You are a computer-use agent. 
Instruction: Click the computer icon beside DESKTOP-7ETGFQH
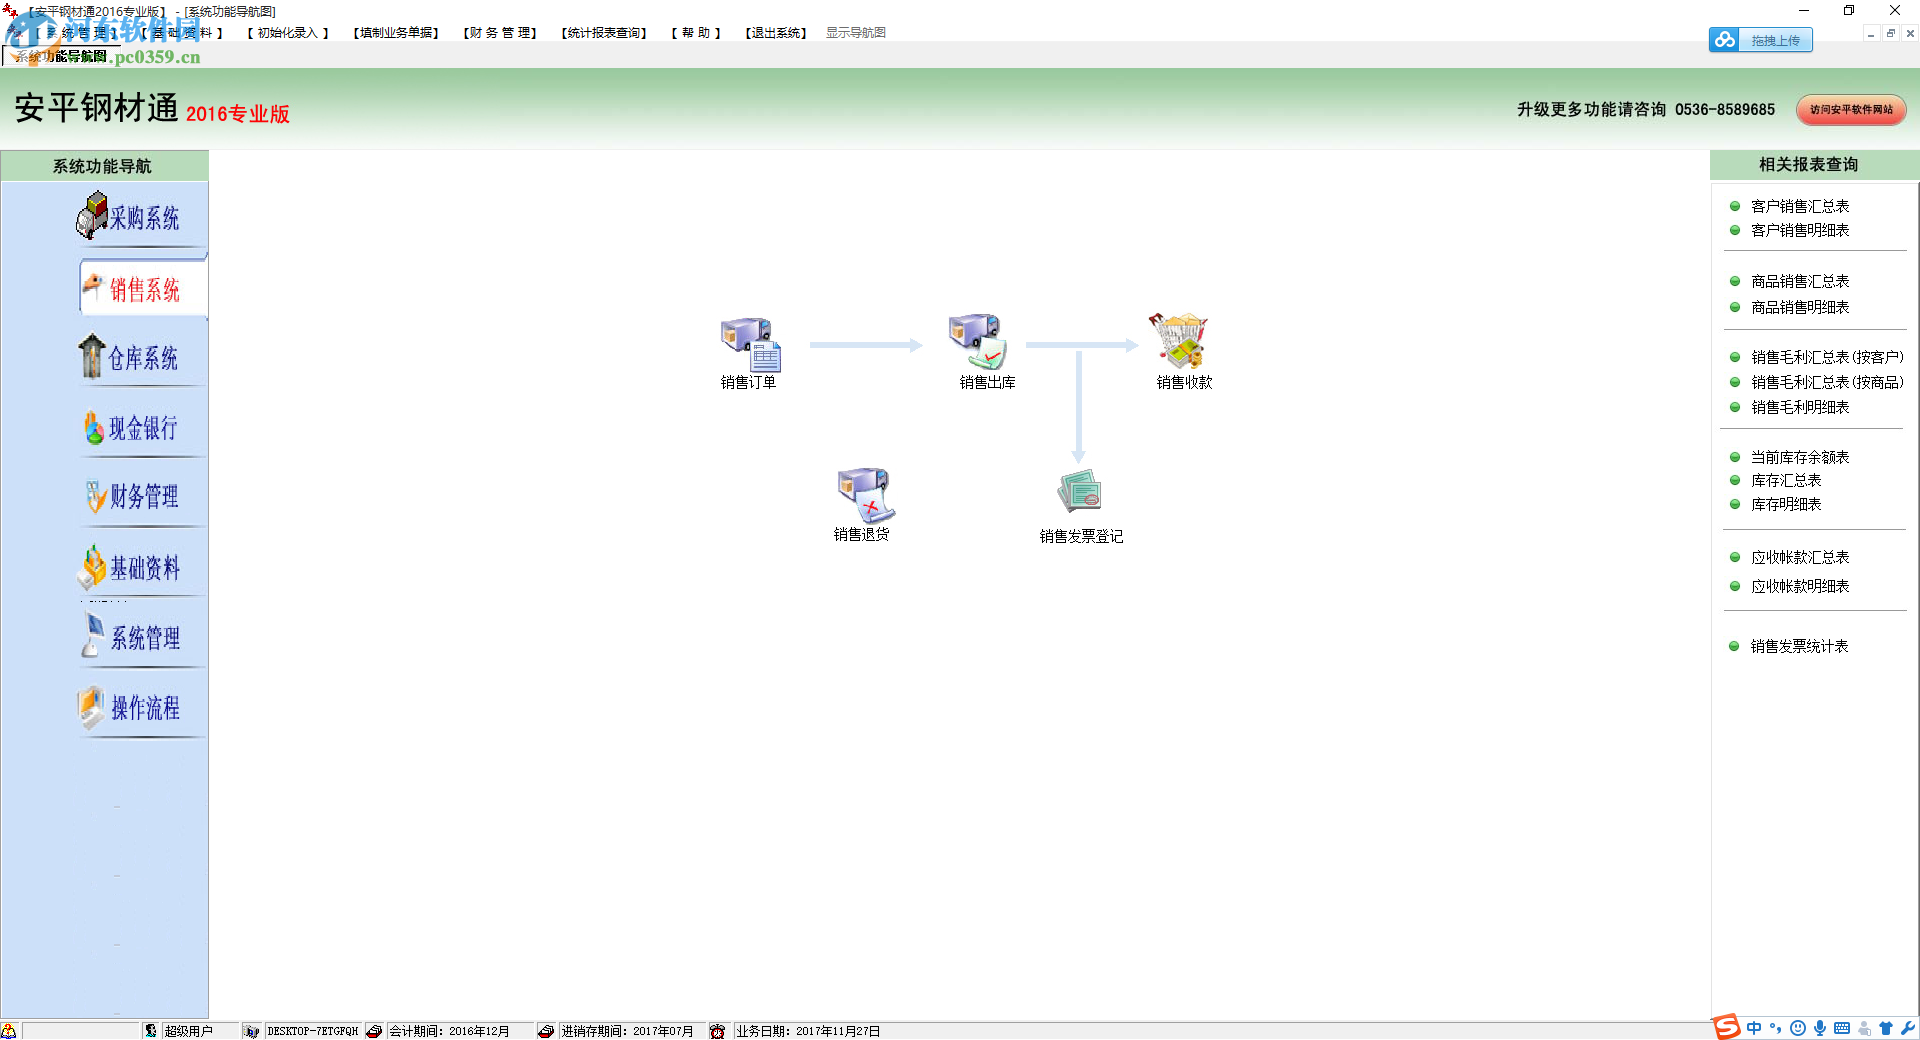point(252,1031)
